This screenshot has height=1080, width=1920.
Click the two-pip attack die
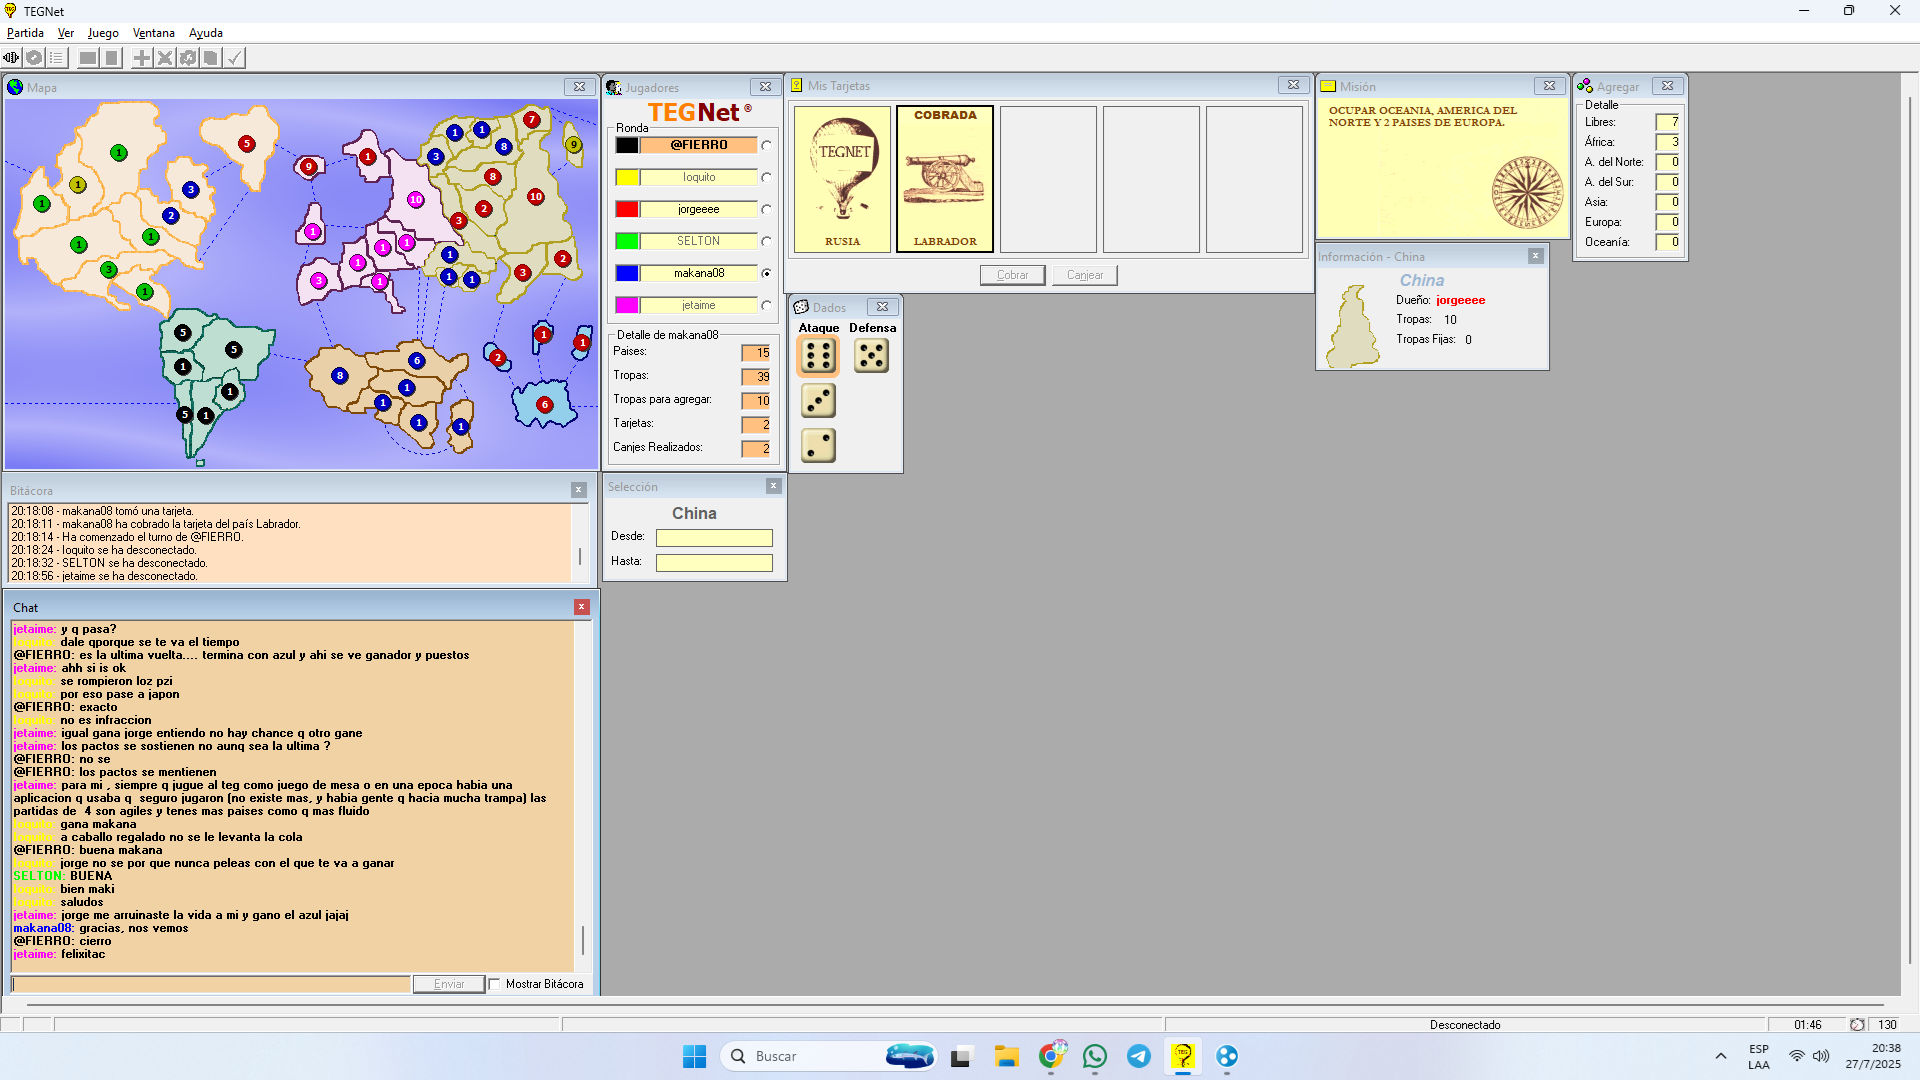click(x=818, y=446)
